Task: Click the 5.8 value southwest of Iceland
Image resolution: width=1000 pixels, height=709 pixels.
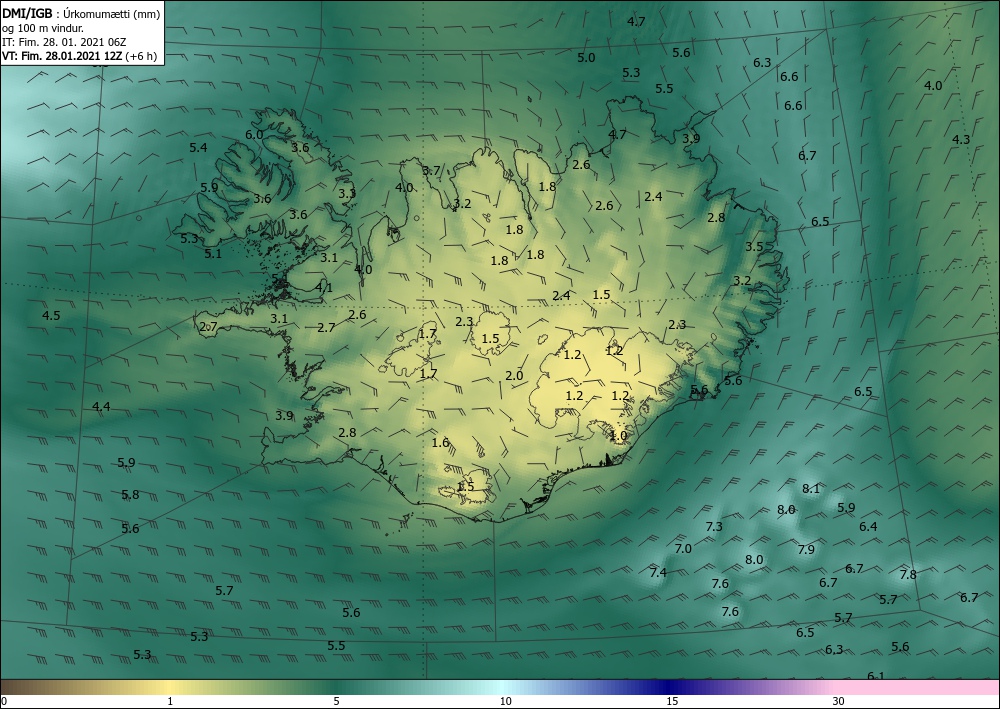Action: coord(130,495)
